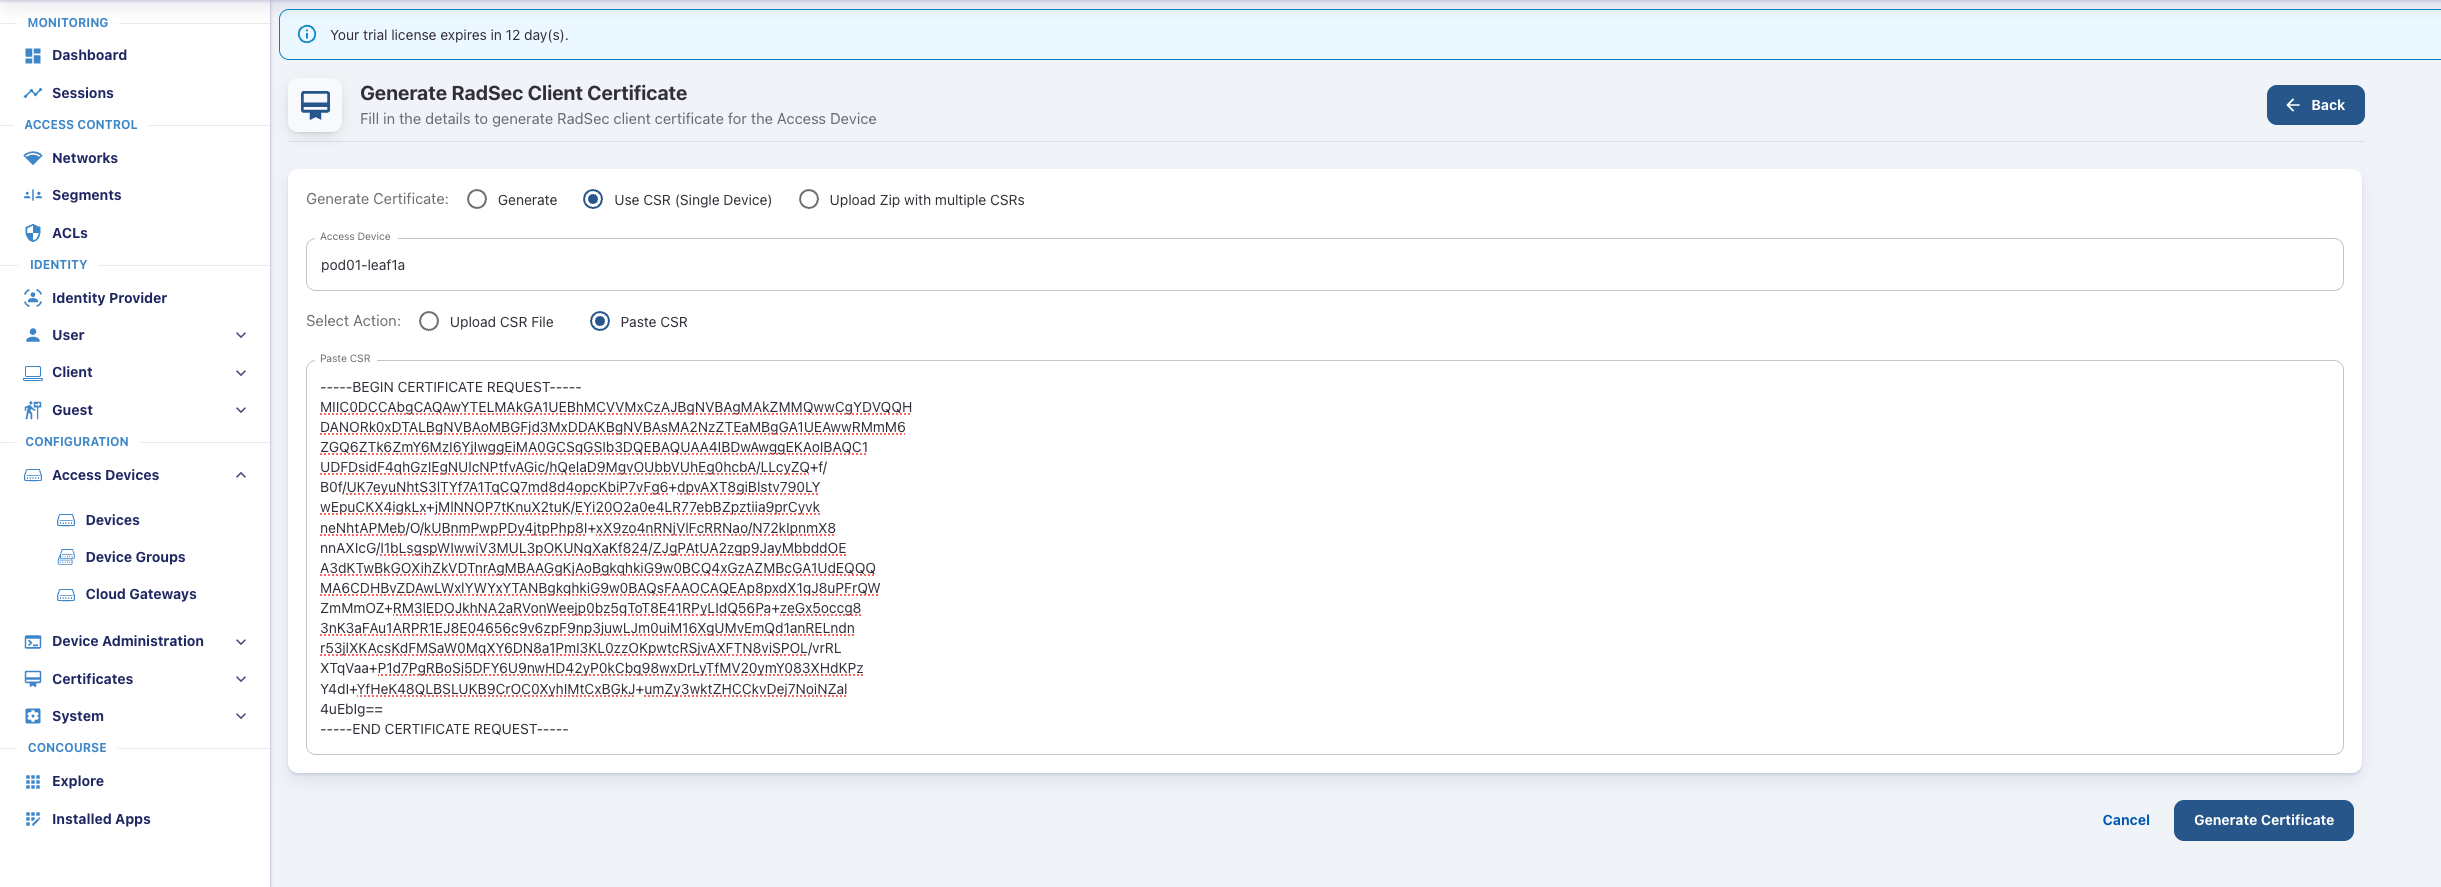Choose Upload Zip with multiple CSRs
The height and width of the screenshot is (887, 2441).
(809, 200)
